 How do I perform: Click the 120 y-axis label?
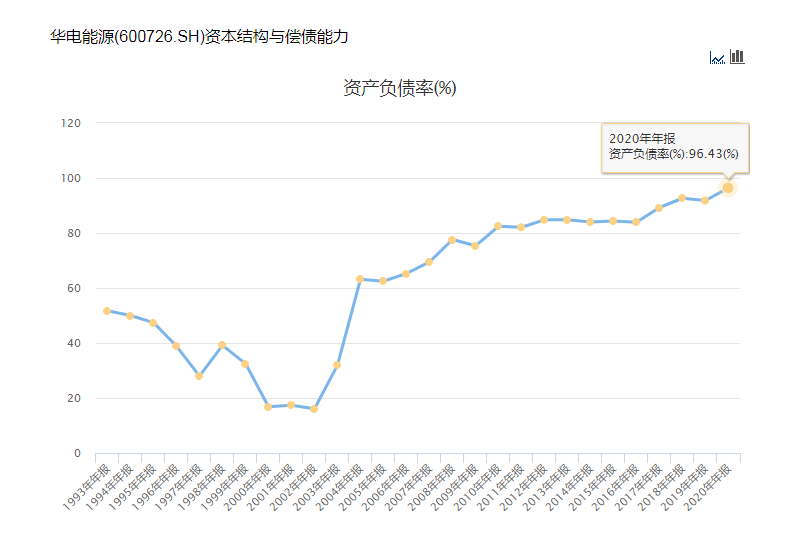point(70,123)
